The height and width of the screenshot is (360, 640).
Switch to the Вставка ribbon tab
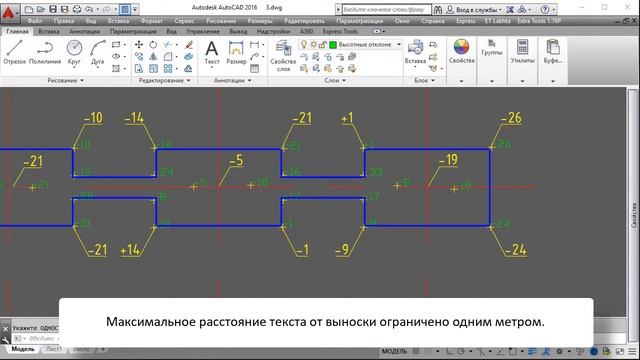[49, 31]
